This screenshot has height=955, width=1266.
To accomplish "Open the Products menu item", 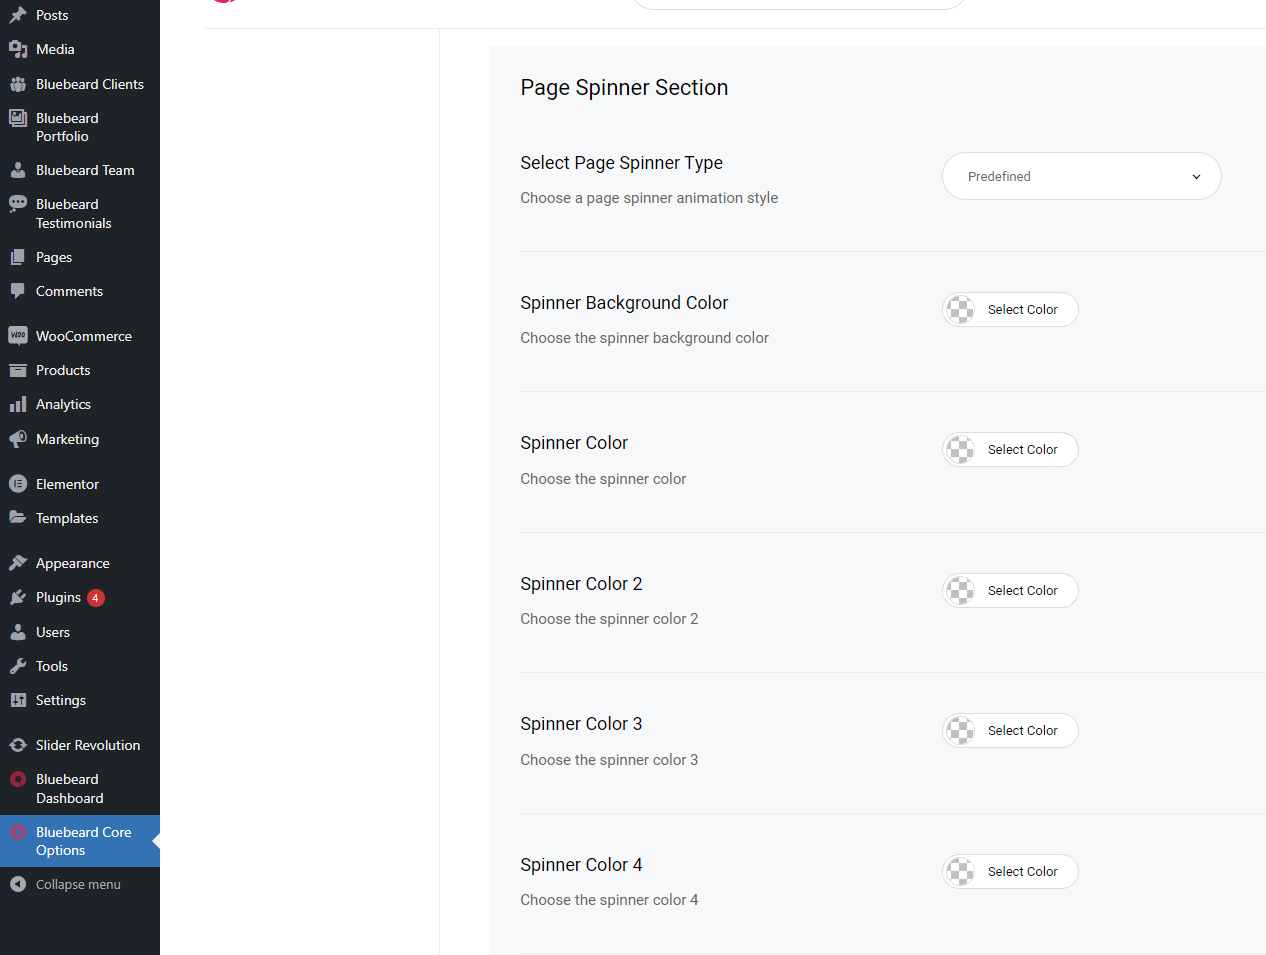I will pyautogui.click(x=80, y=370).
